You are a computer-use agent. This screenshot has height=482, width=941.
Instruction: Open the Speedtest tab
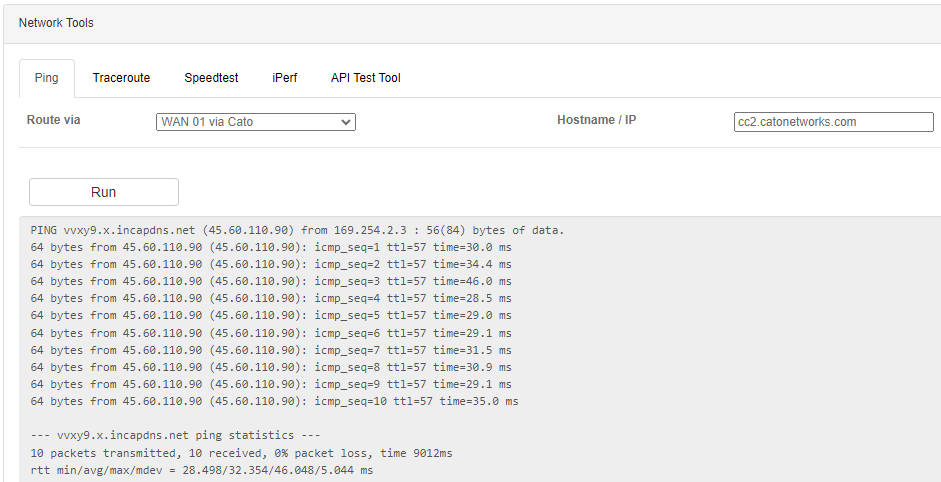point(211,78)
